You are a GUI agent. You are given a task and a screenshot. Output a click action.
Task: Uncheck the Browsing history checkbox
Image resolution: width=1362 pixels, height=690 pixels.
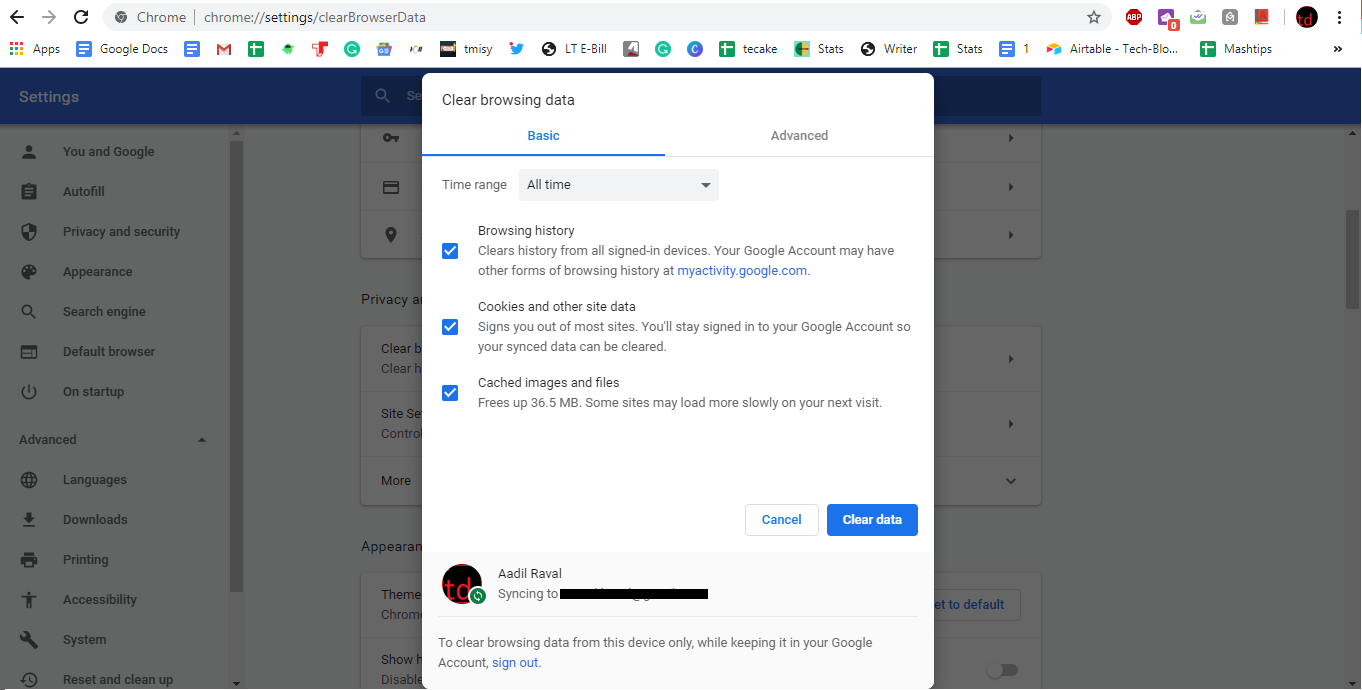(450, 251)
